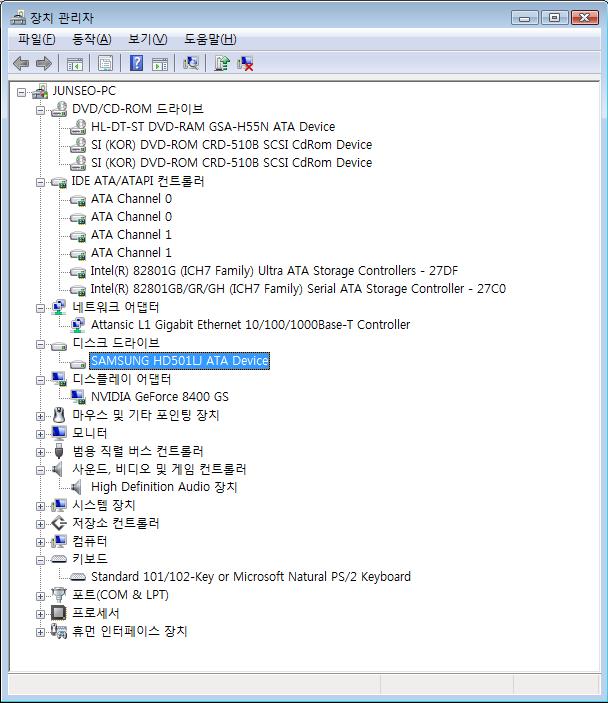The height and width of the screenshot is (703, 608).
Task: Click the HID icon beside 휴먼 인터페이스 장치
Action: point(59,631)
